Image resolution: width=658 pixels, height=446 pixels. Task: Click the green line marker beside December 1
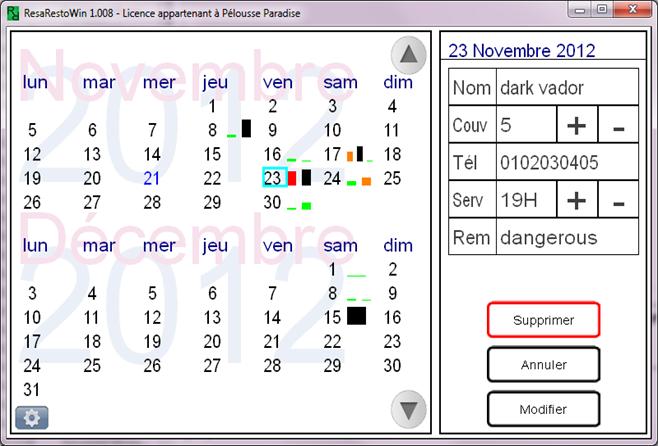pyautogui.click(x=357, y=276)
